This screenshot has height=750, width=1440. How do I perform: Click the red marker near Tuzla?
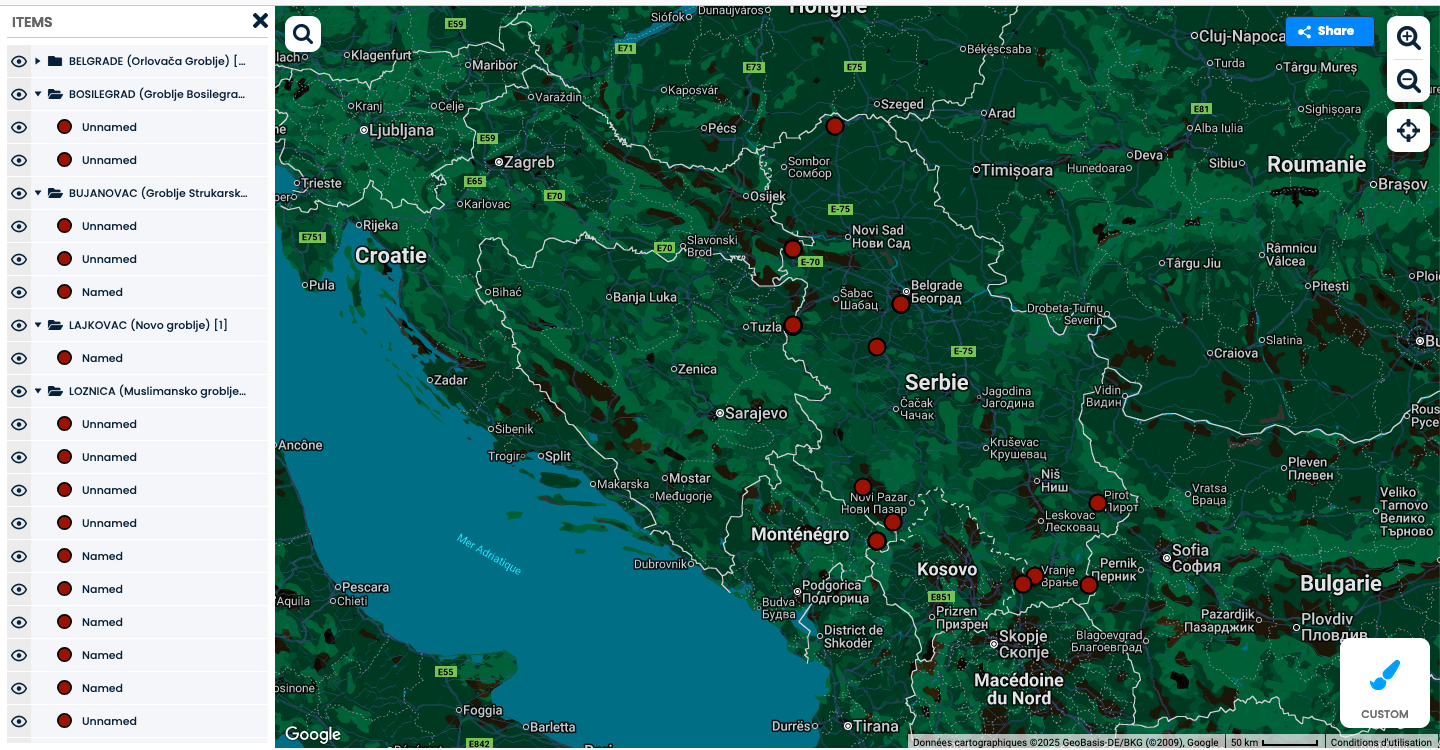tap(793, 325)
